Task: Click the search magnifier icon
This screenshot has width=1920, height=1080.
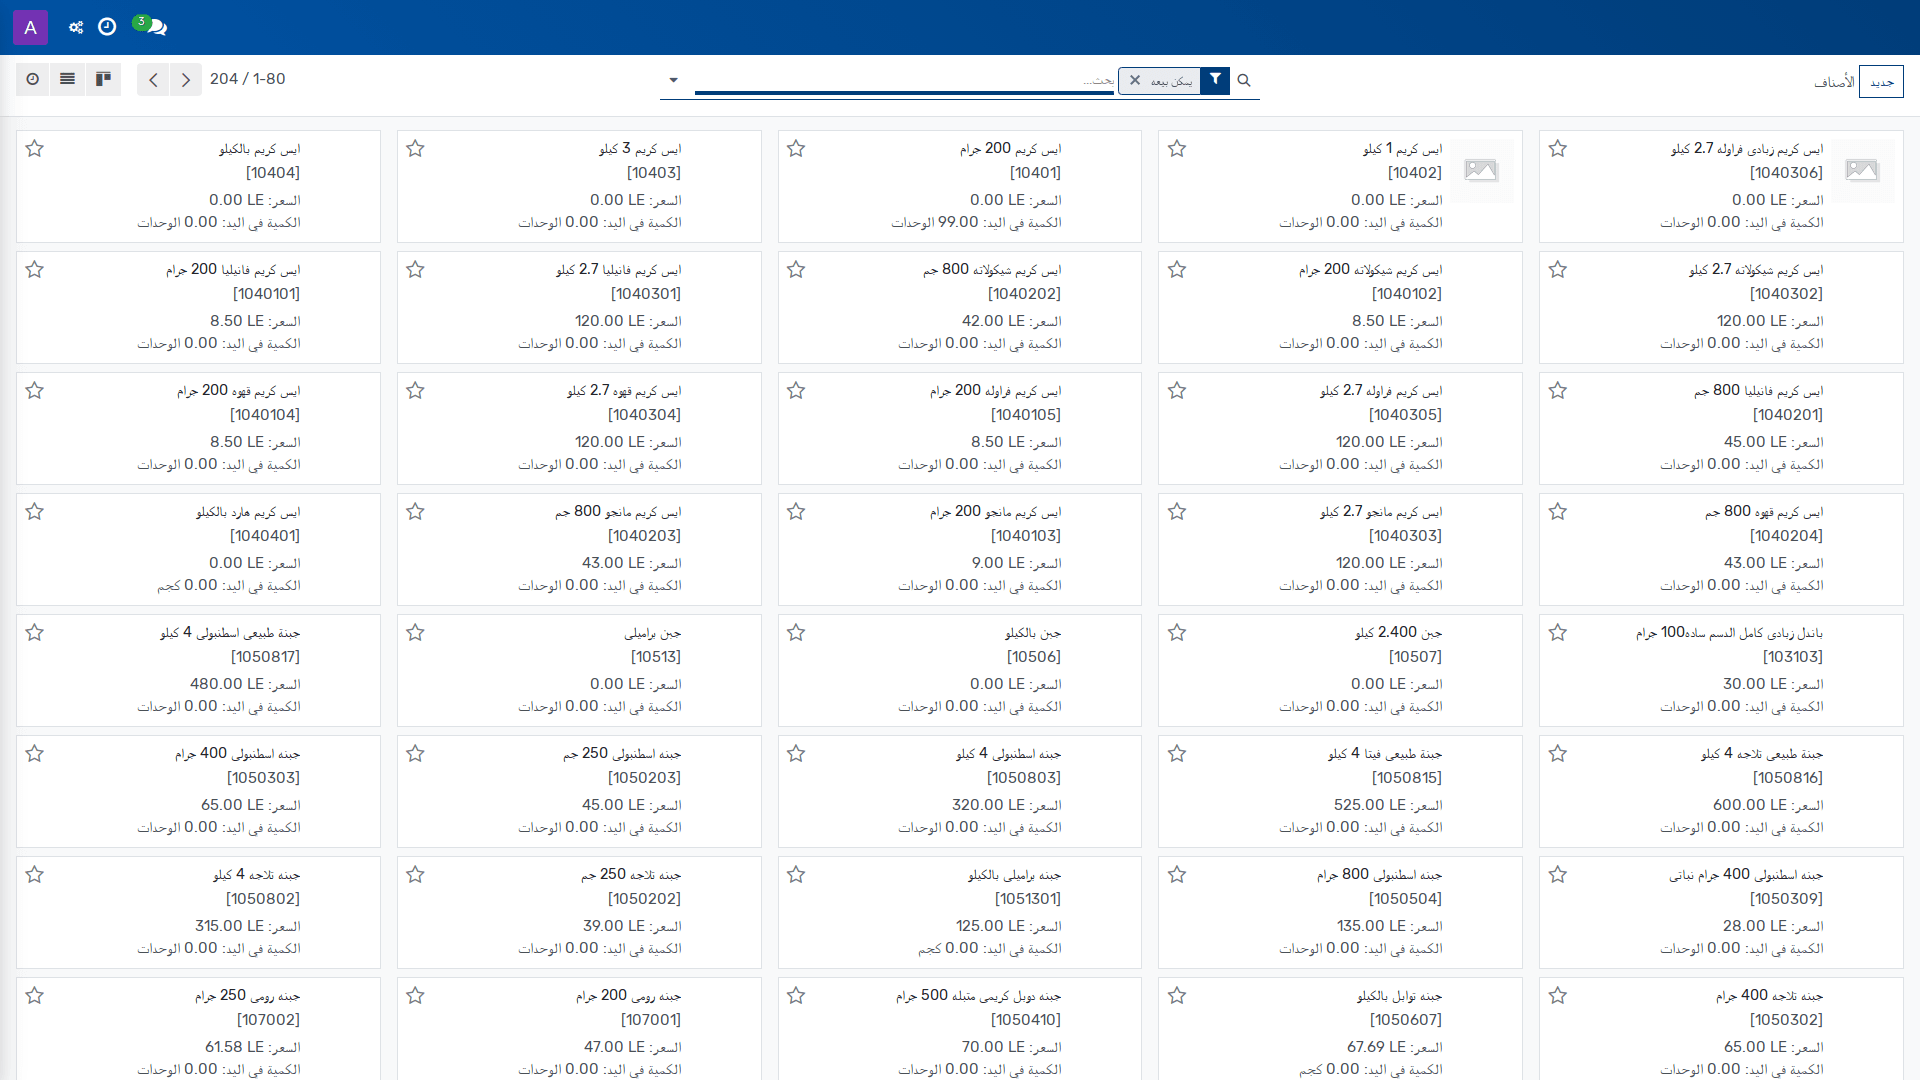Action: (1244, 80)
